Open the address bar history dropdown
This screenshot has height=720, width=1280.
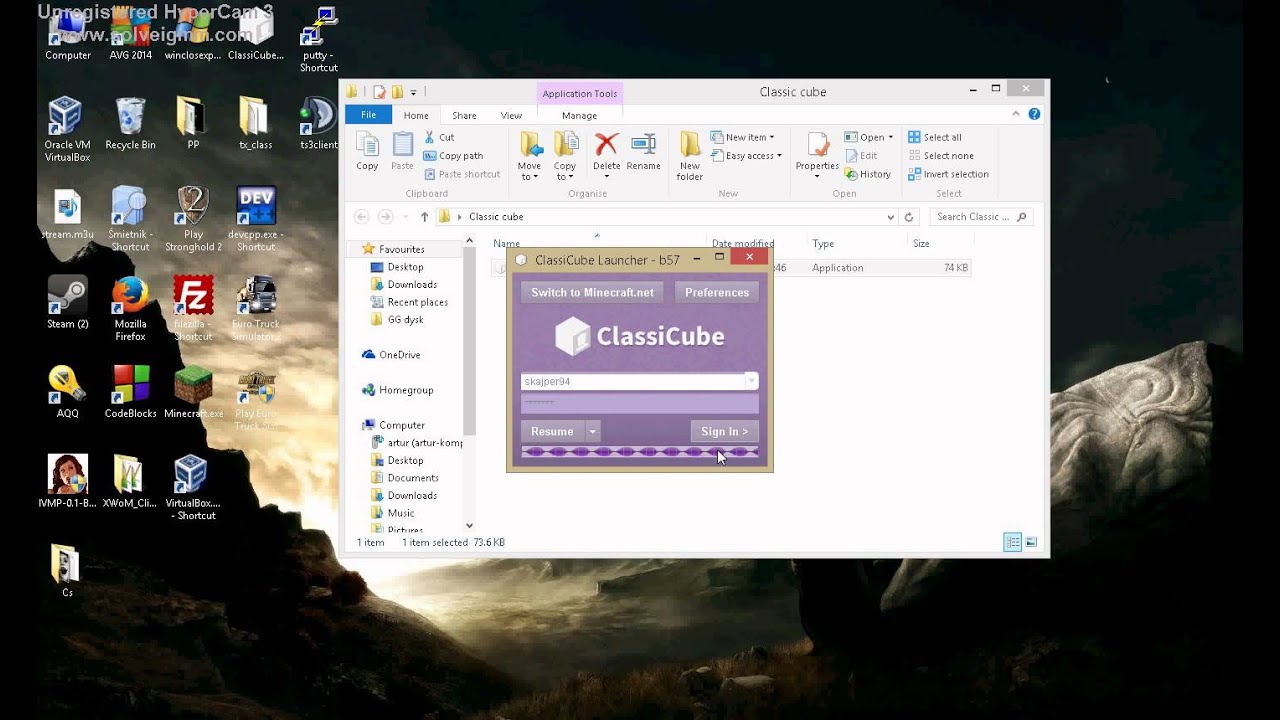click(890, 217)
